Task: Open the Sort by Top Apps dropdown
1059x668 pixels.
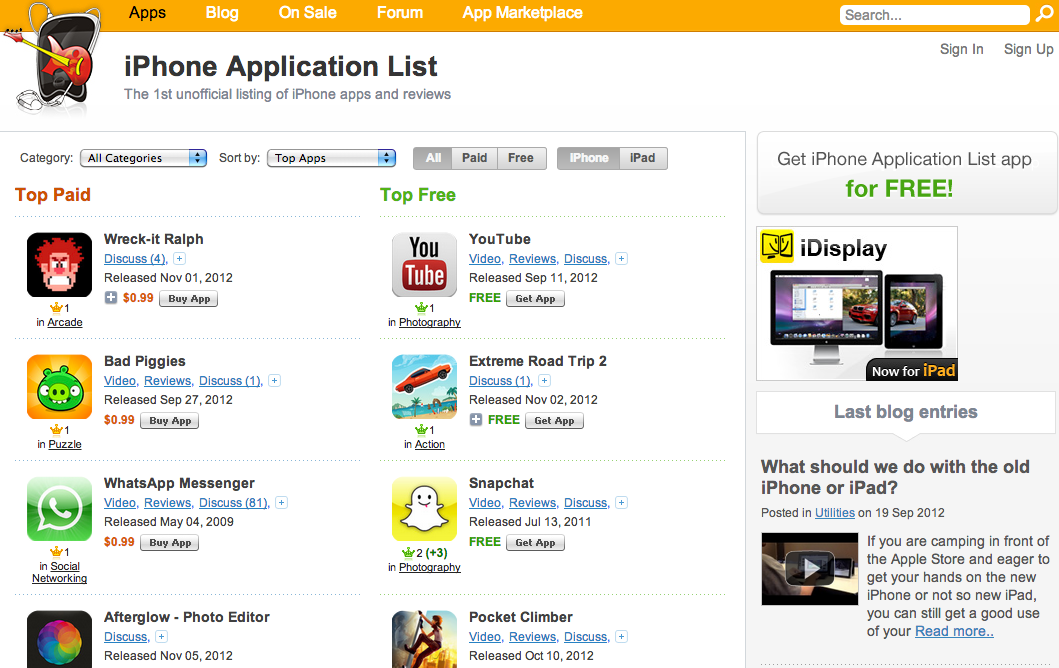Action: pos(331,158)
